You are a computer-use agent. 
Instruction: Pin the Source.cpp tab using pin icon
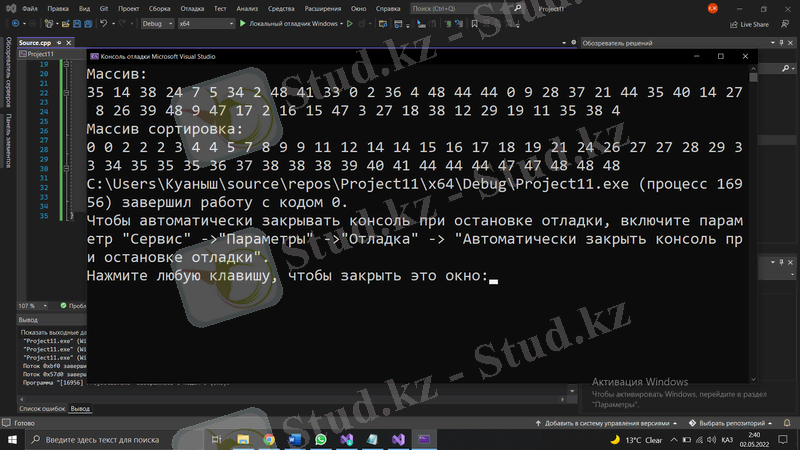[x=59, y=43]
